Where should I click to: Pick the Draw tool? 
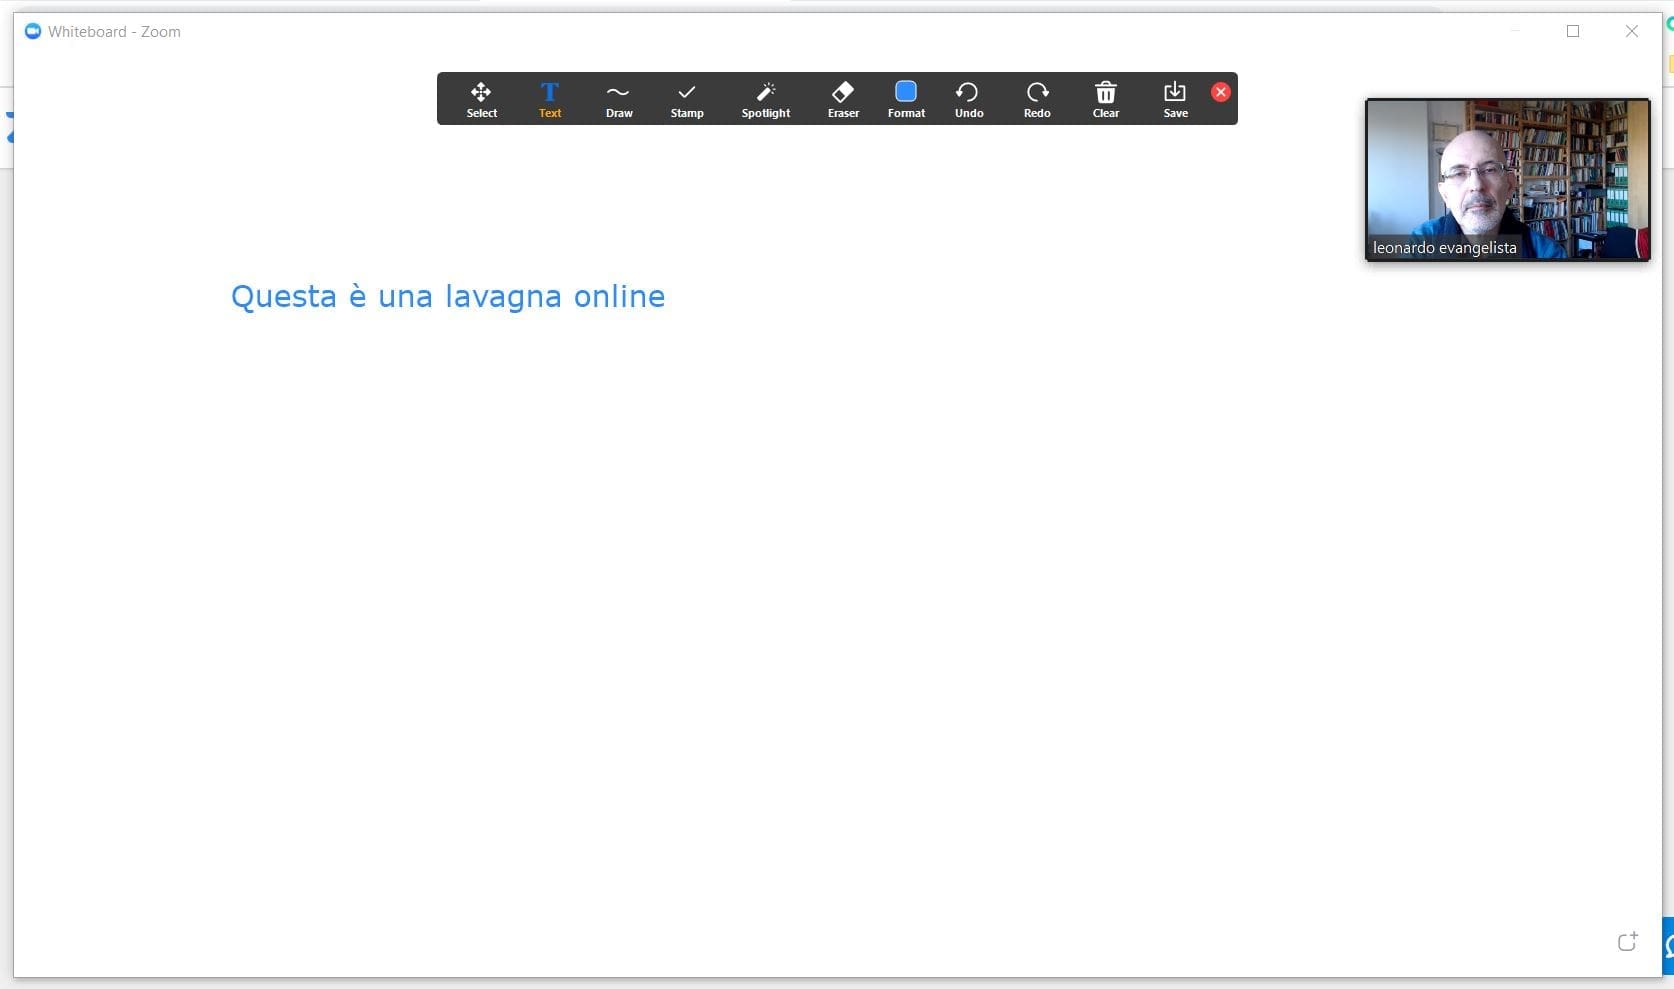coord(619,99)
